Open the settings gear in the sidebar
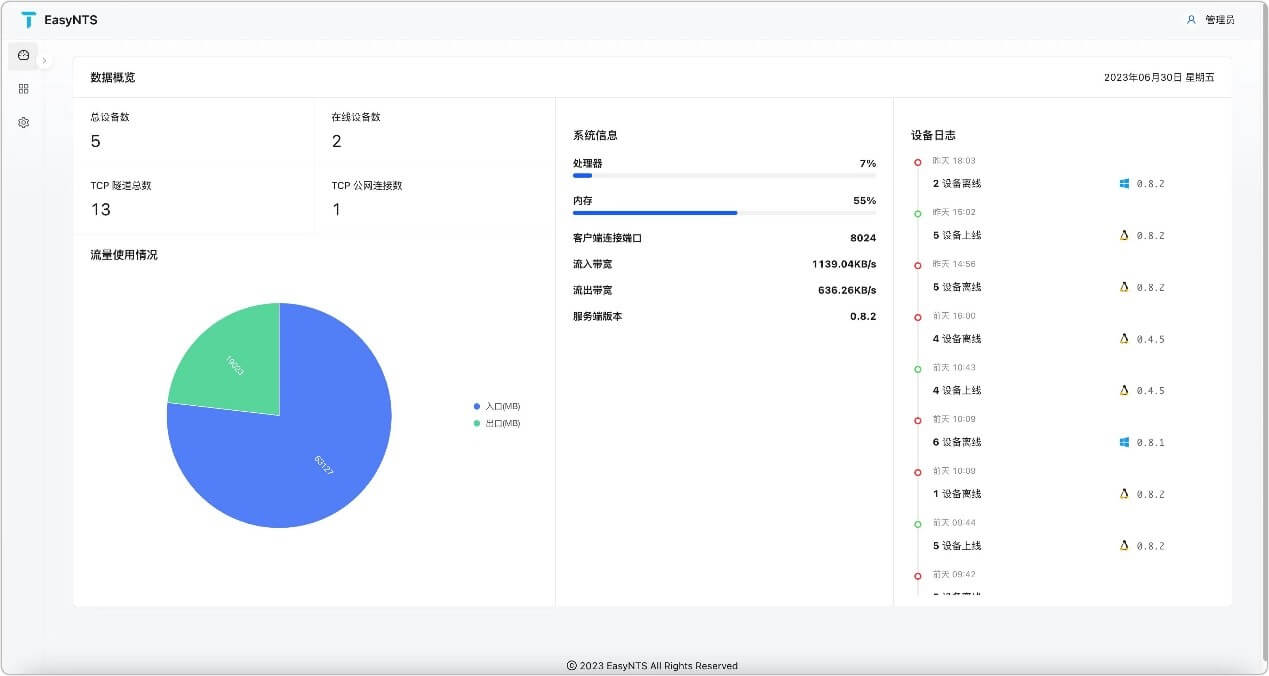Viewport: 1269px width, 676px height. [23, 122]
